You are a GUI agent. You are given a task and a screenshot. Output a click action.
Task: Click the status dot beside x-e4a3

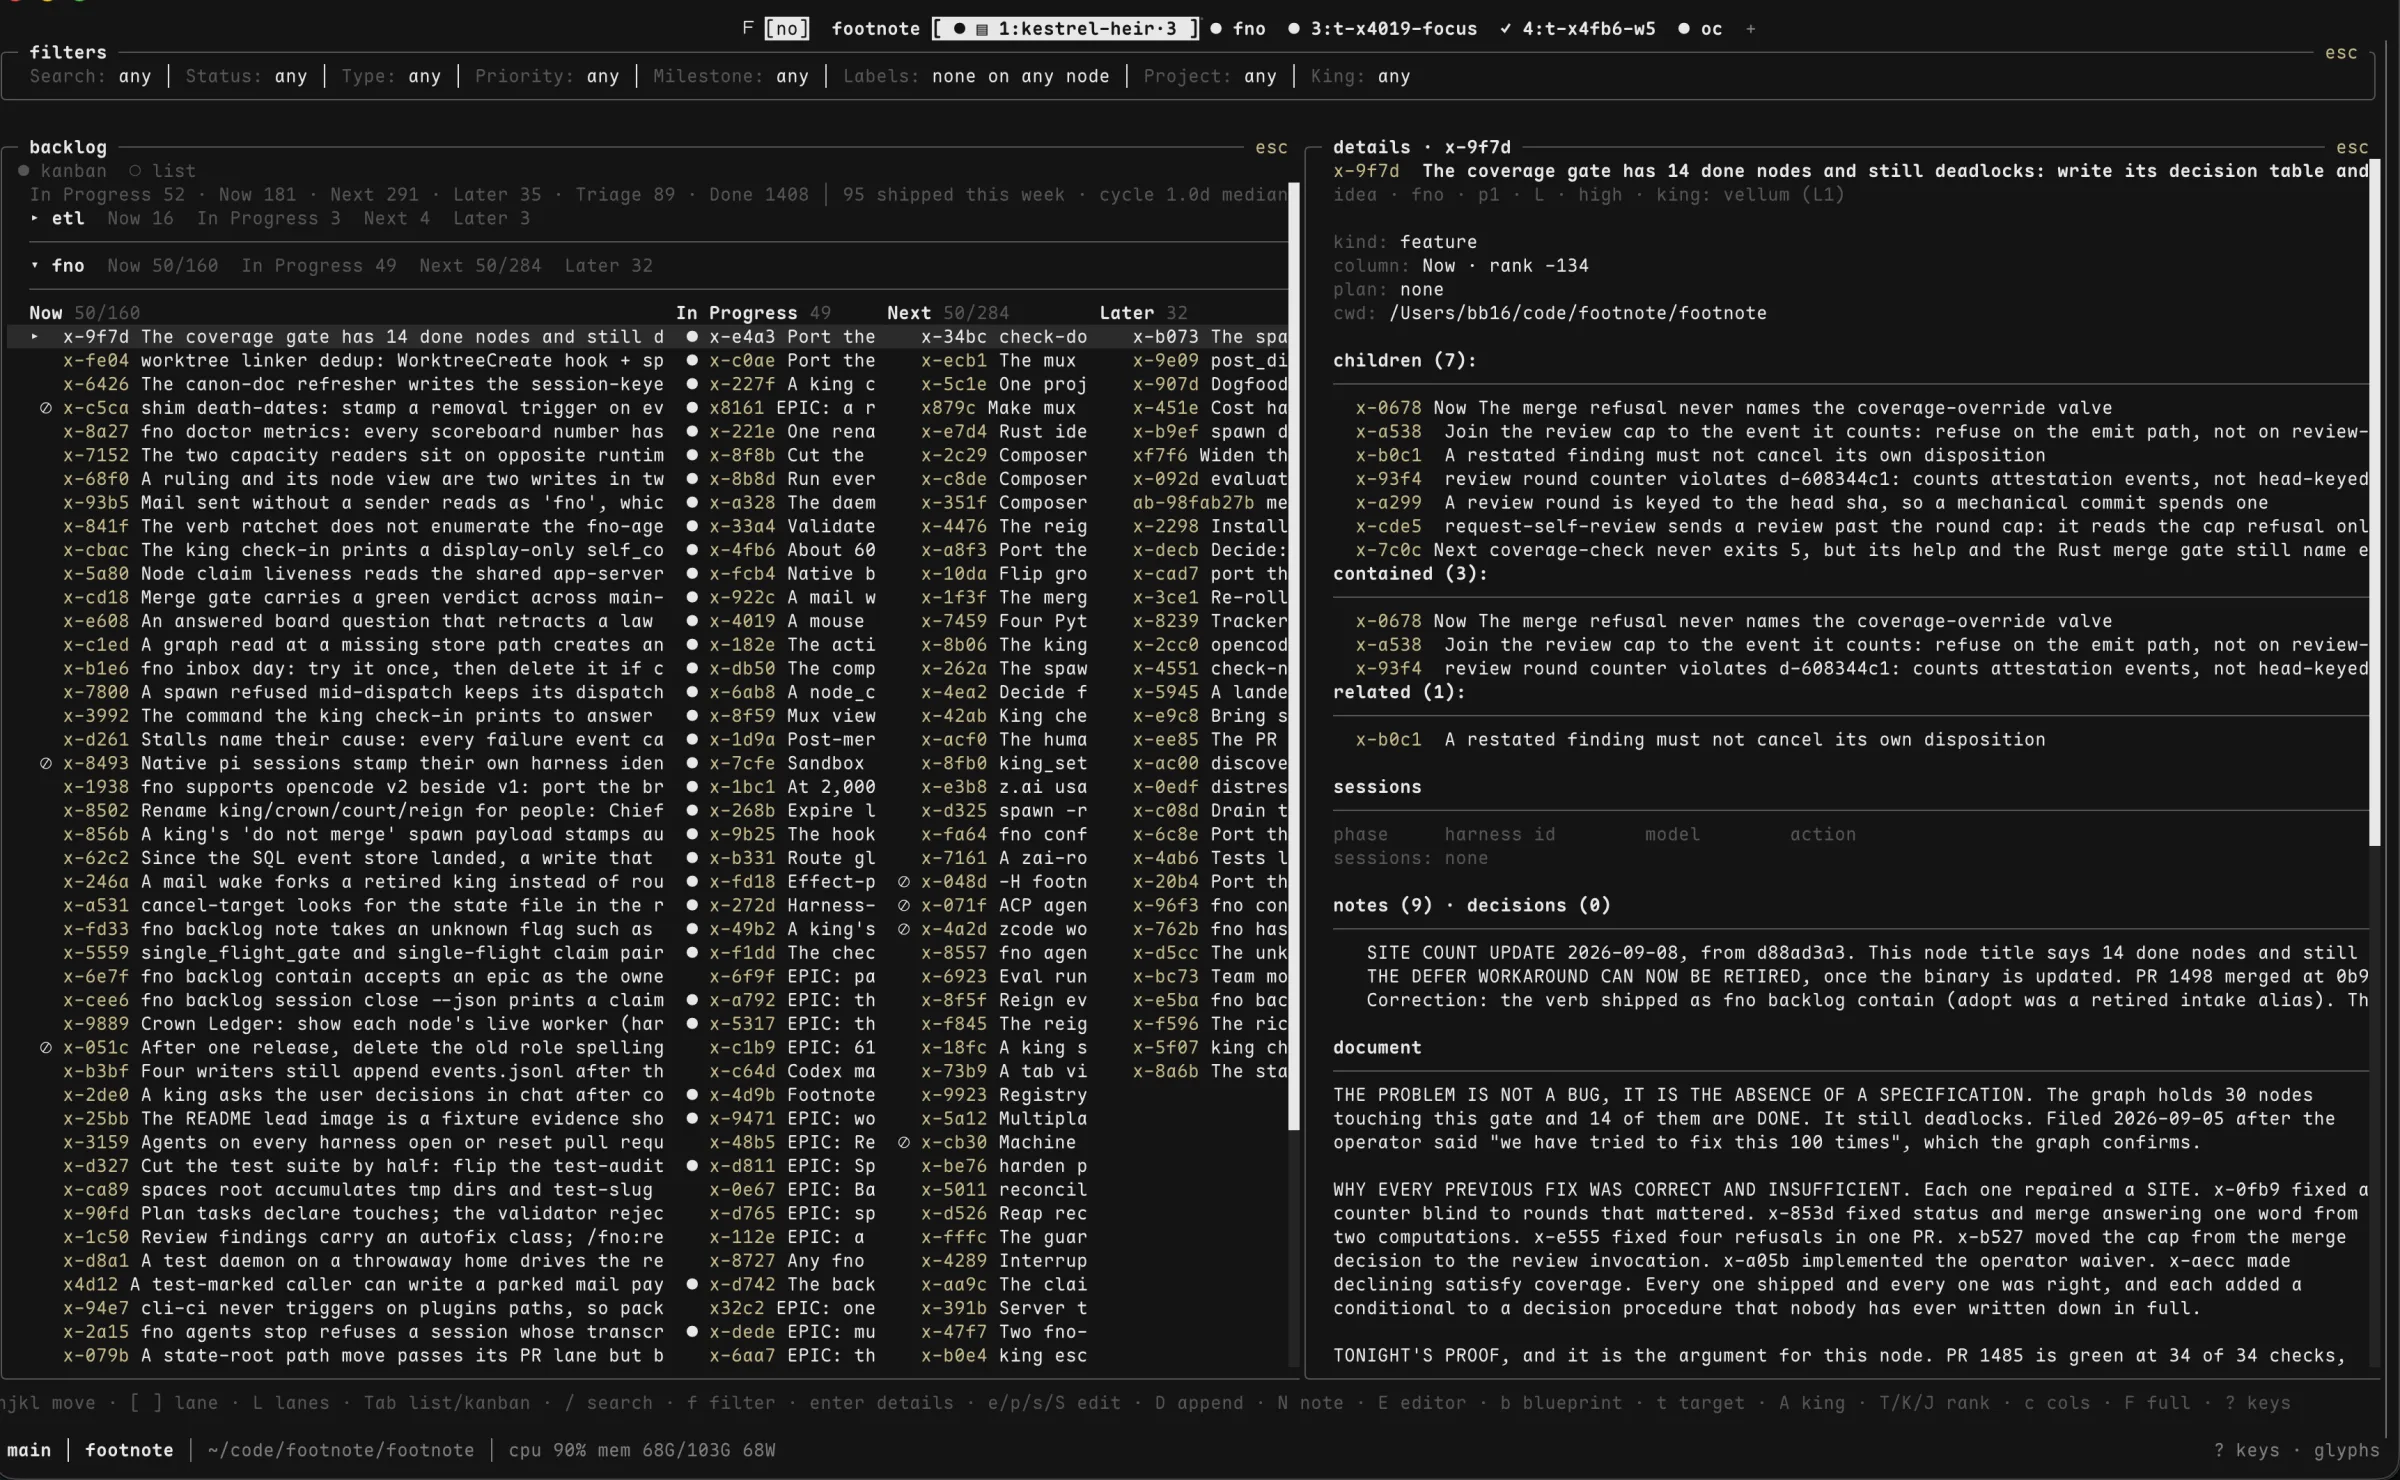(x=692, y=337)
